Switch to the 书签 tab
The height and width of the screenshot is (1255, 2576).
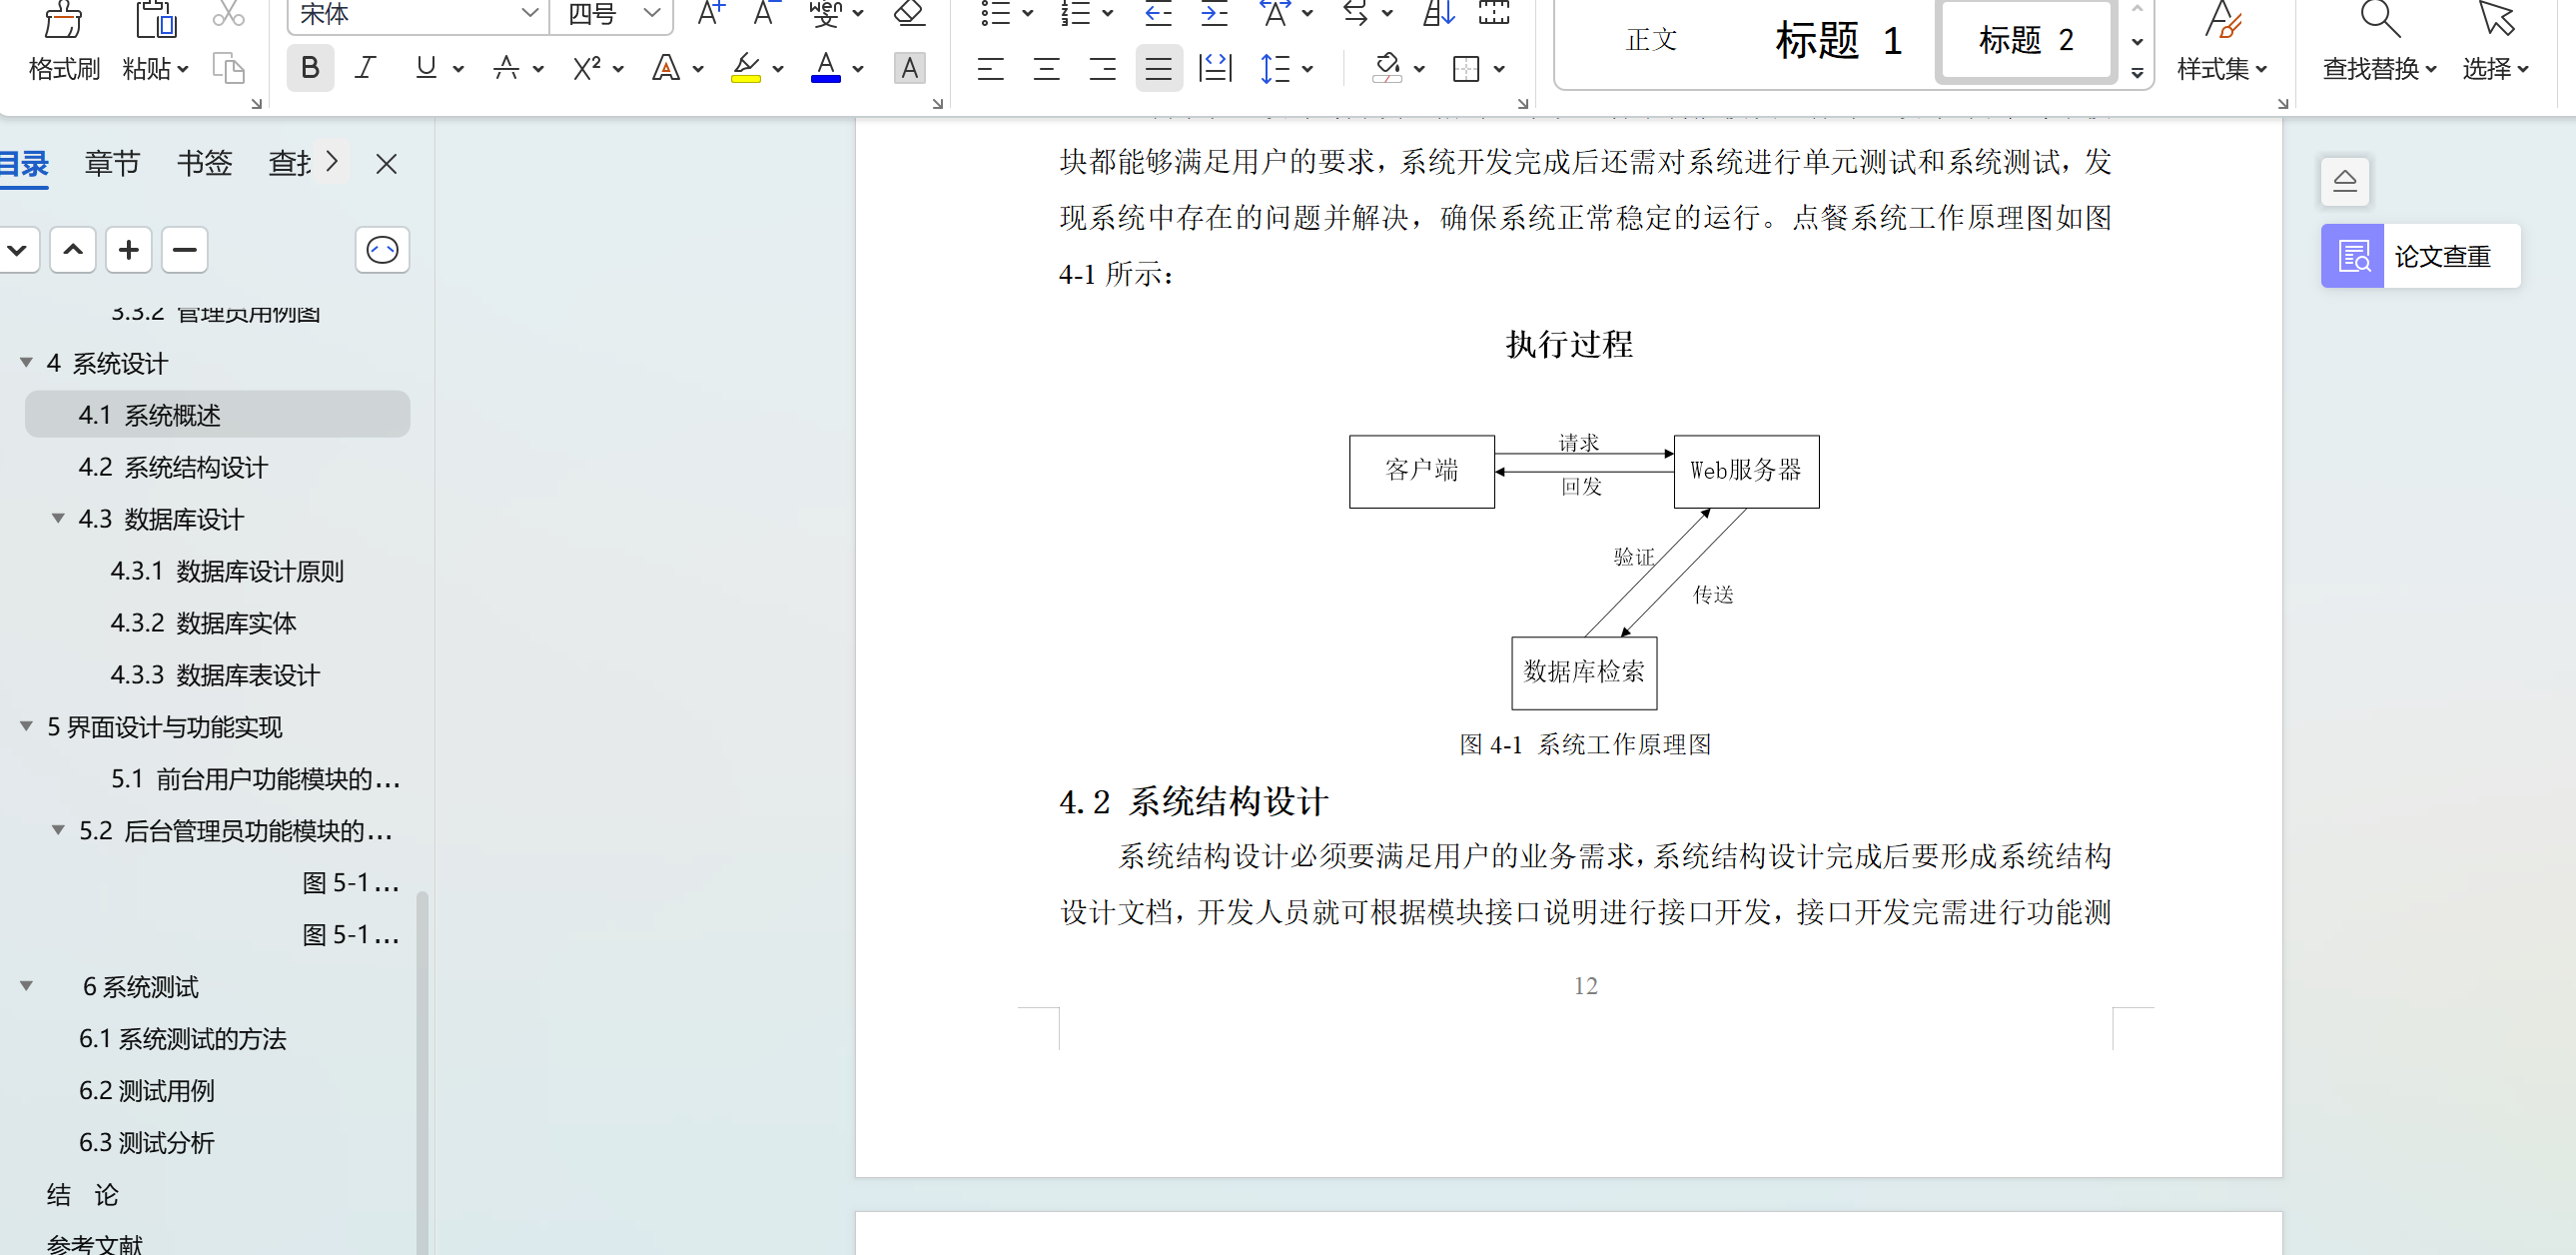click(x=204, y=163)
